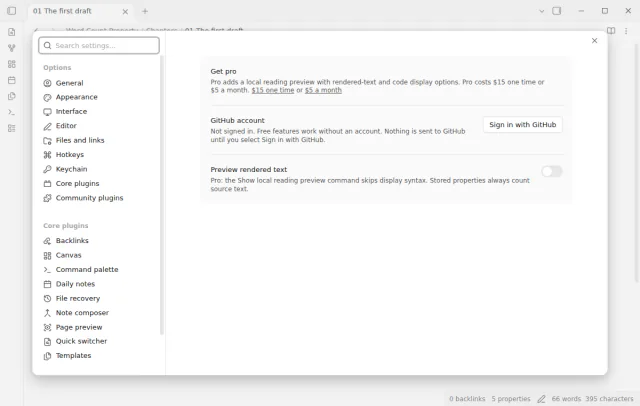Click the bottom ribbon list icon
Viewport: 640px width, 406px height.
point(12,128)
